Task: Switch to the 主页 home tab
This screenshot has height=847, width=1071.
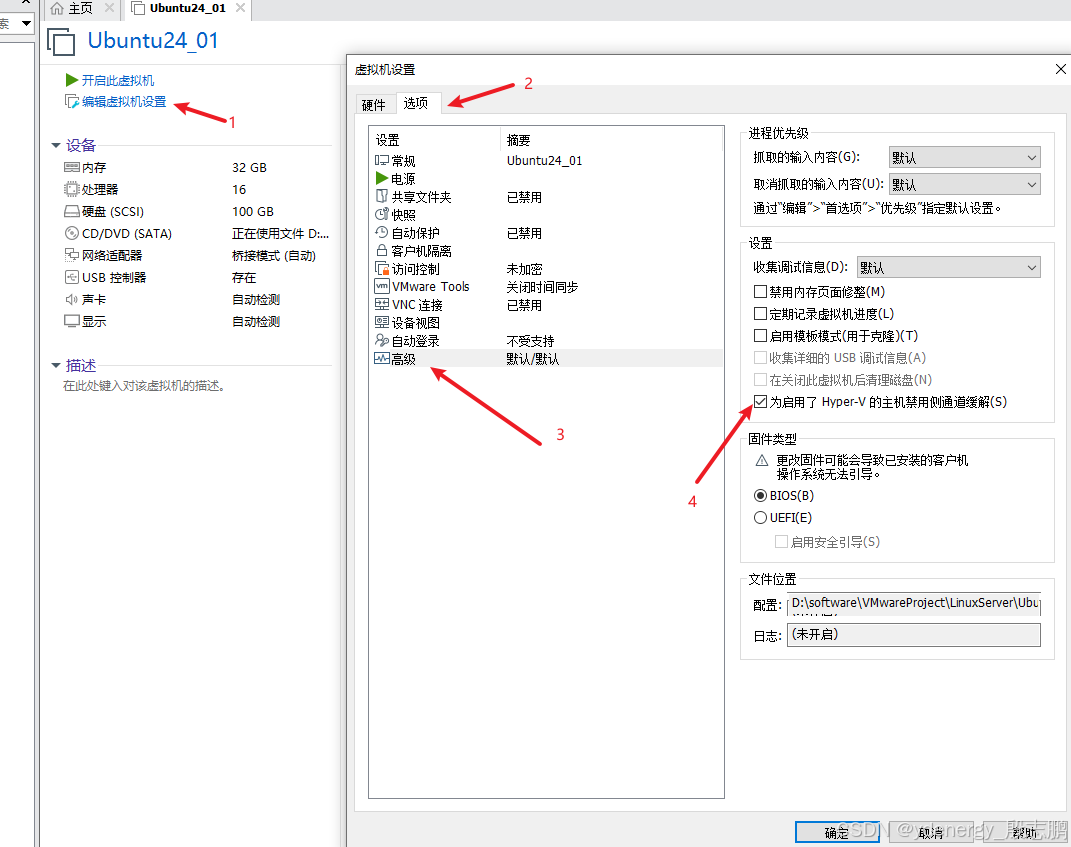Action: 80,8
